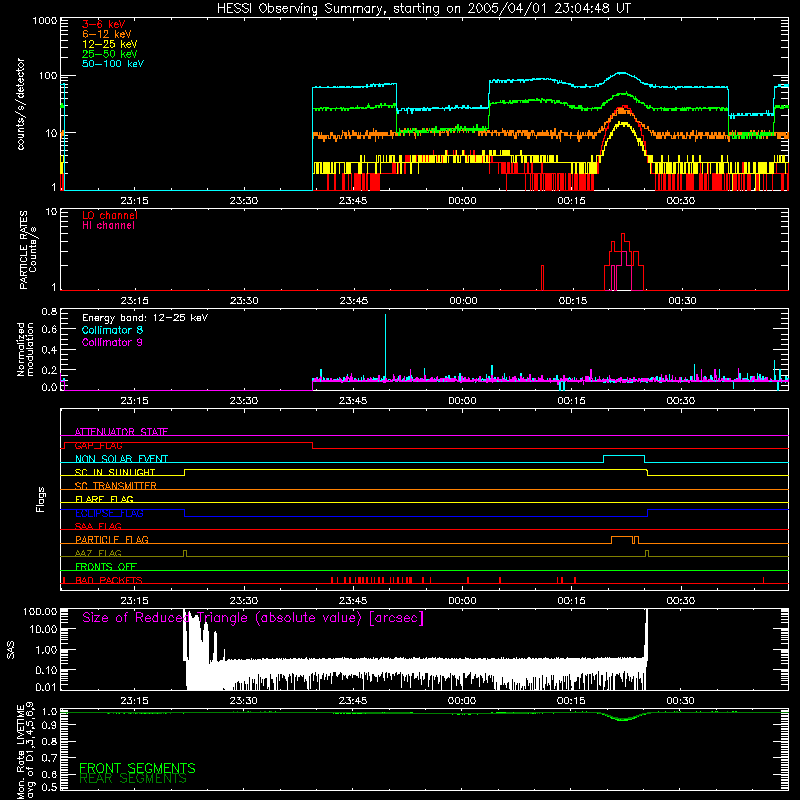
Task: Select the Collimator 9 legend entry
Action: pos(112,342)
